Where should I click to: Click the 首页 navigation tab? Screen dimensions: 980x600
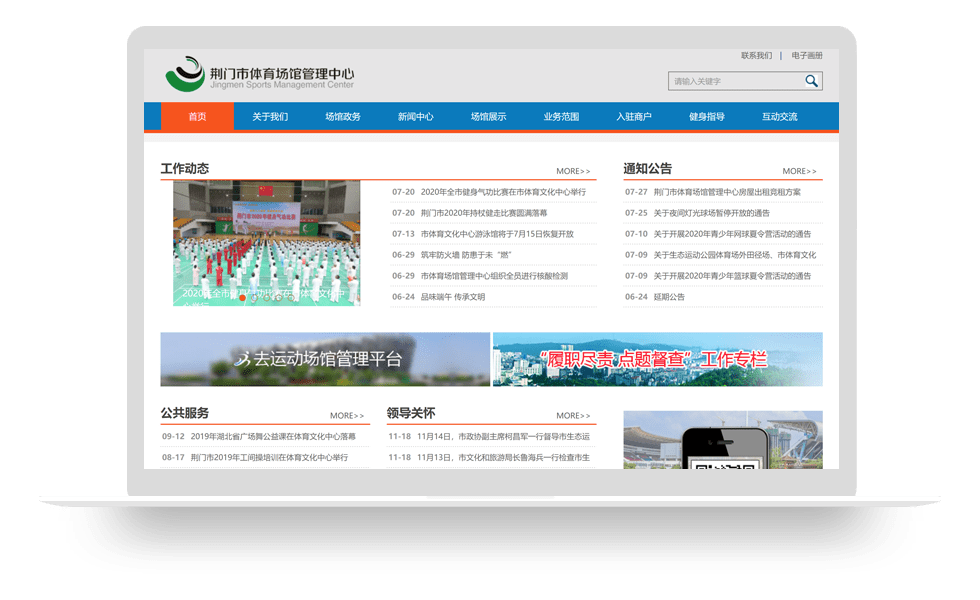[197, 117]
